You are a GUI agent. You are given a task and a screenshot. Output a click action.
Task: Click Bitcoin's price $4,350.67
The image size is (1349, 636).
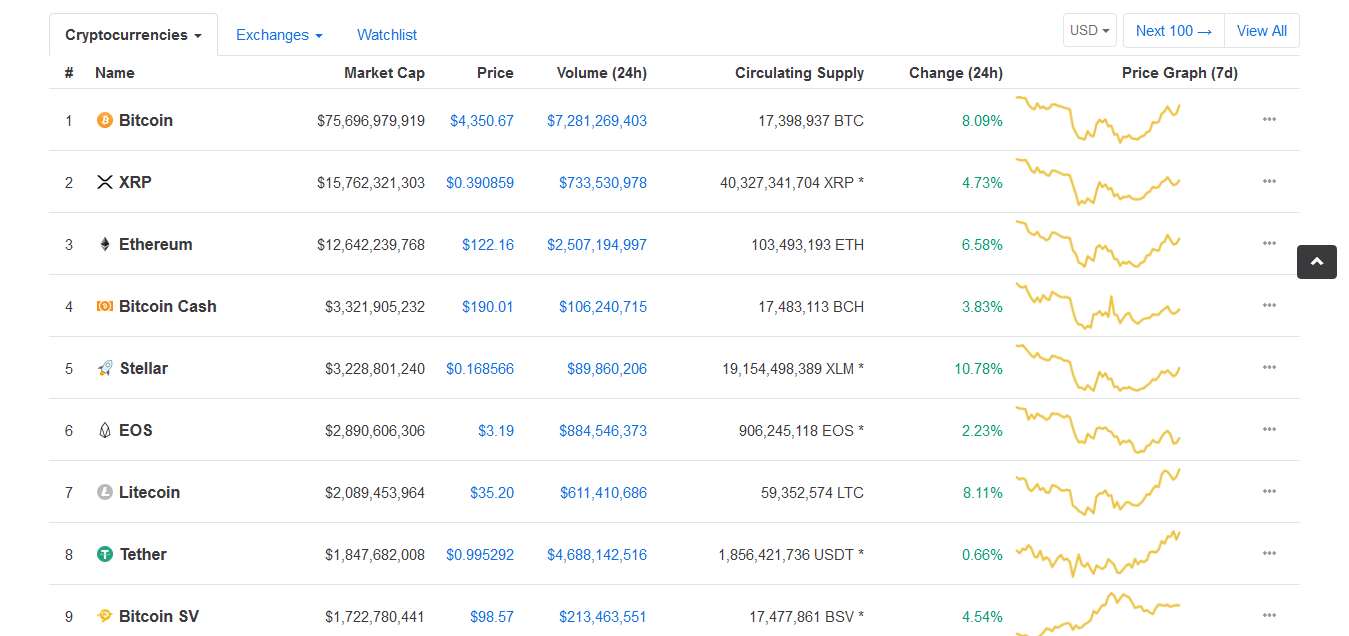(482, 121)
